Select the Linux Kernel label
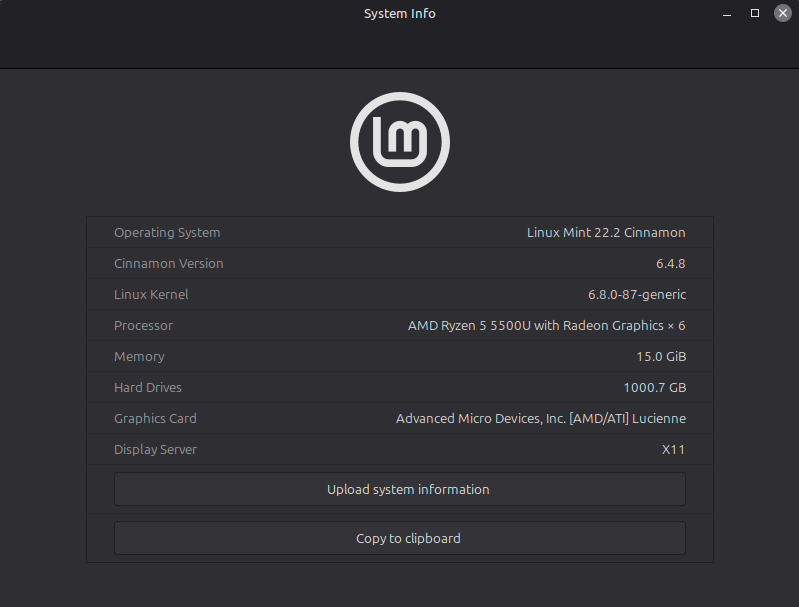799x607 pixels. pyautogui.click(x=151, y=295)
